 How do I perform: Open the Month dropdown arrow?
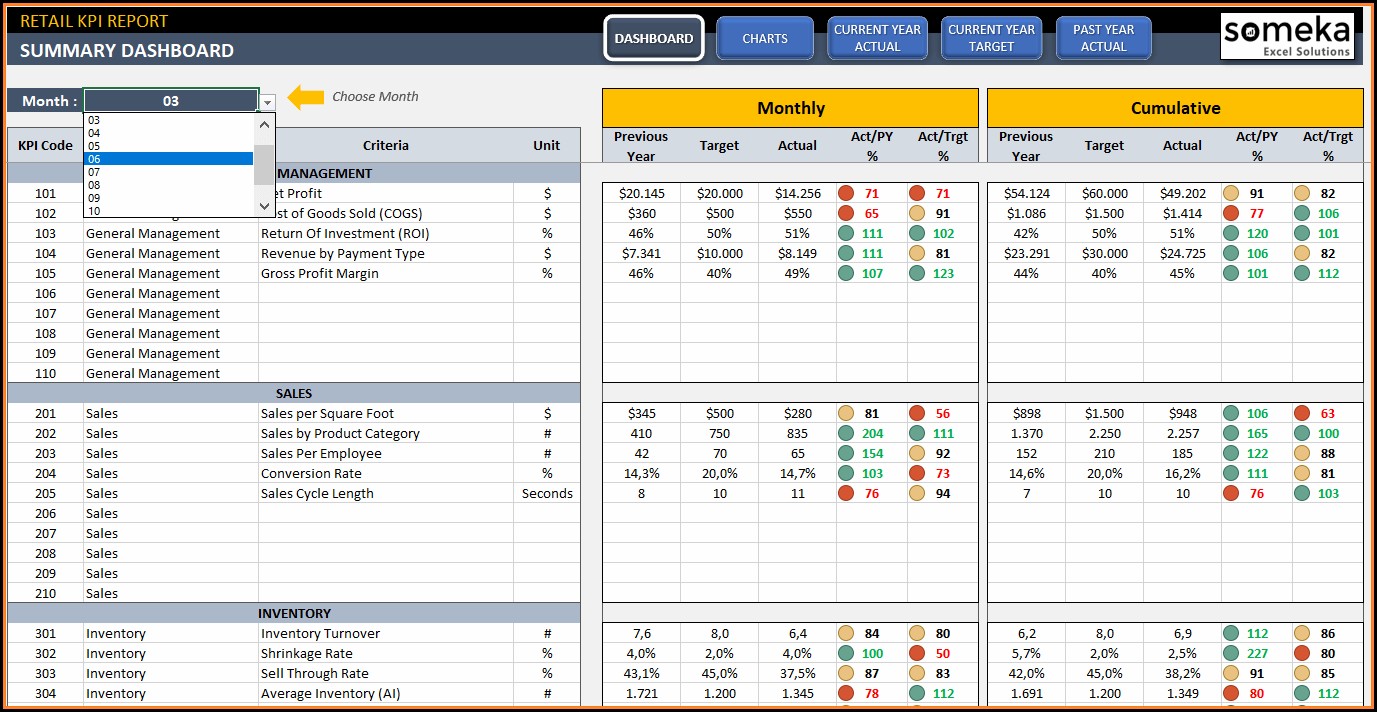click(267, 102)
